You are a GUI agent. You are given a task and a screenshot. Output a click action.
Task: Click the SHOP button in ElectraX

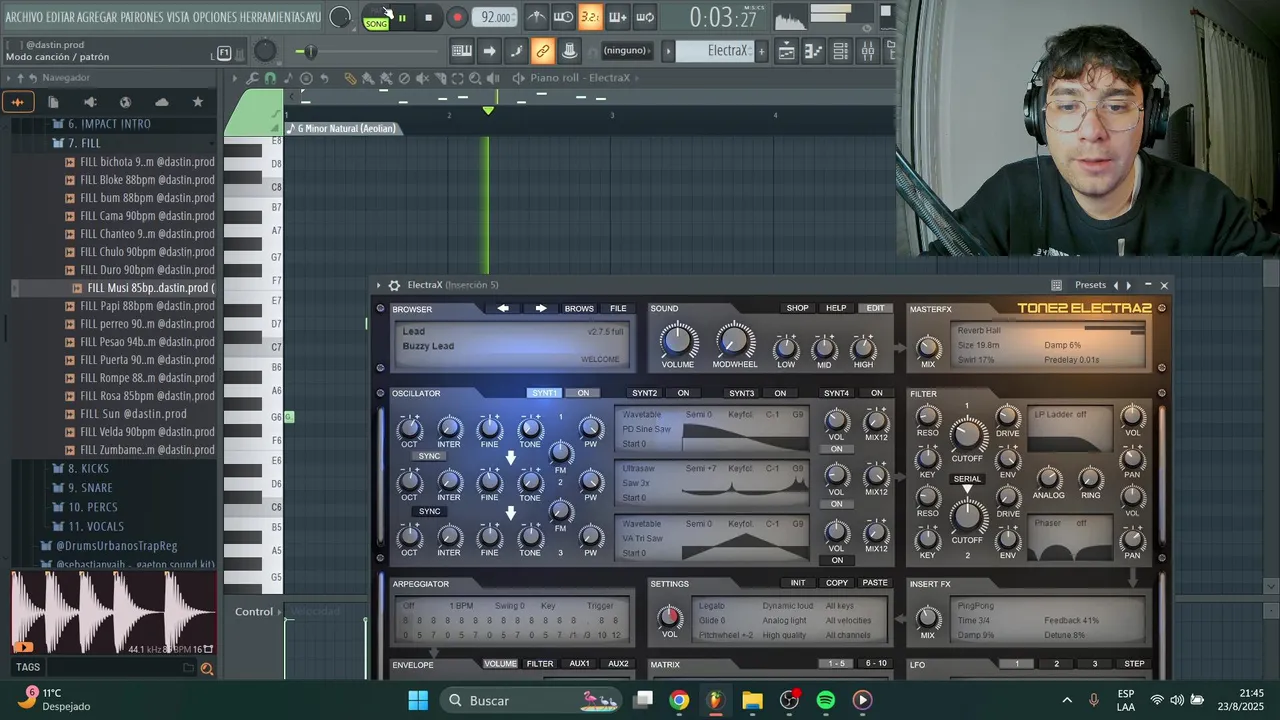pos(797,308)
